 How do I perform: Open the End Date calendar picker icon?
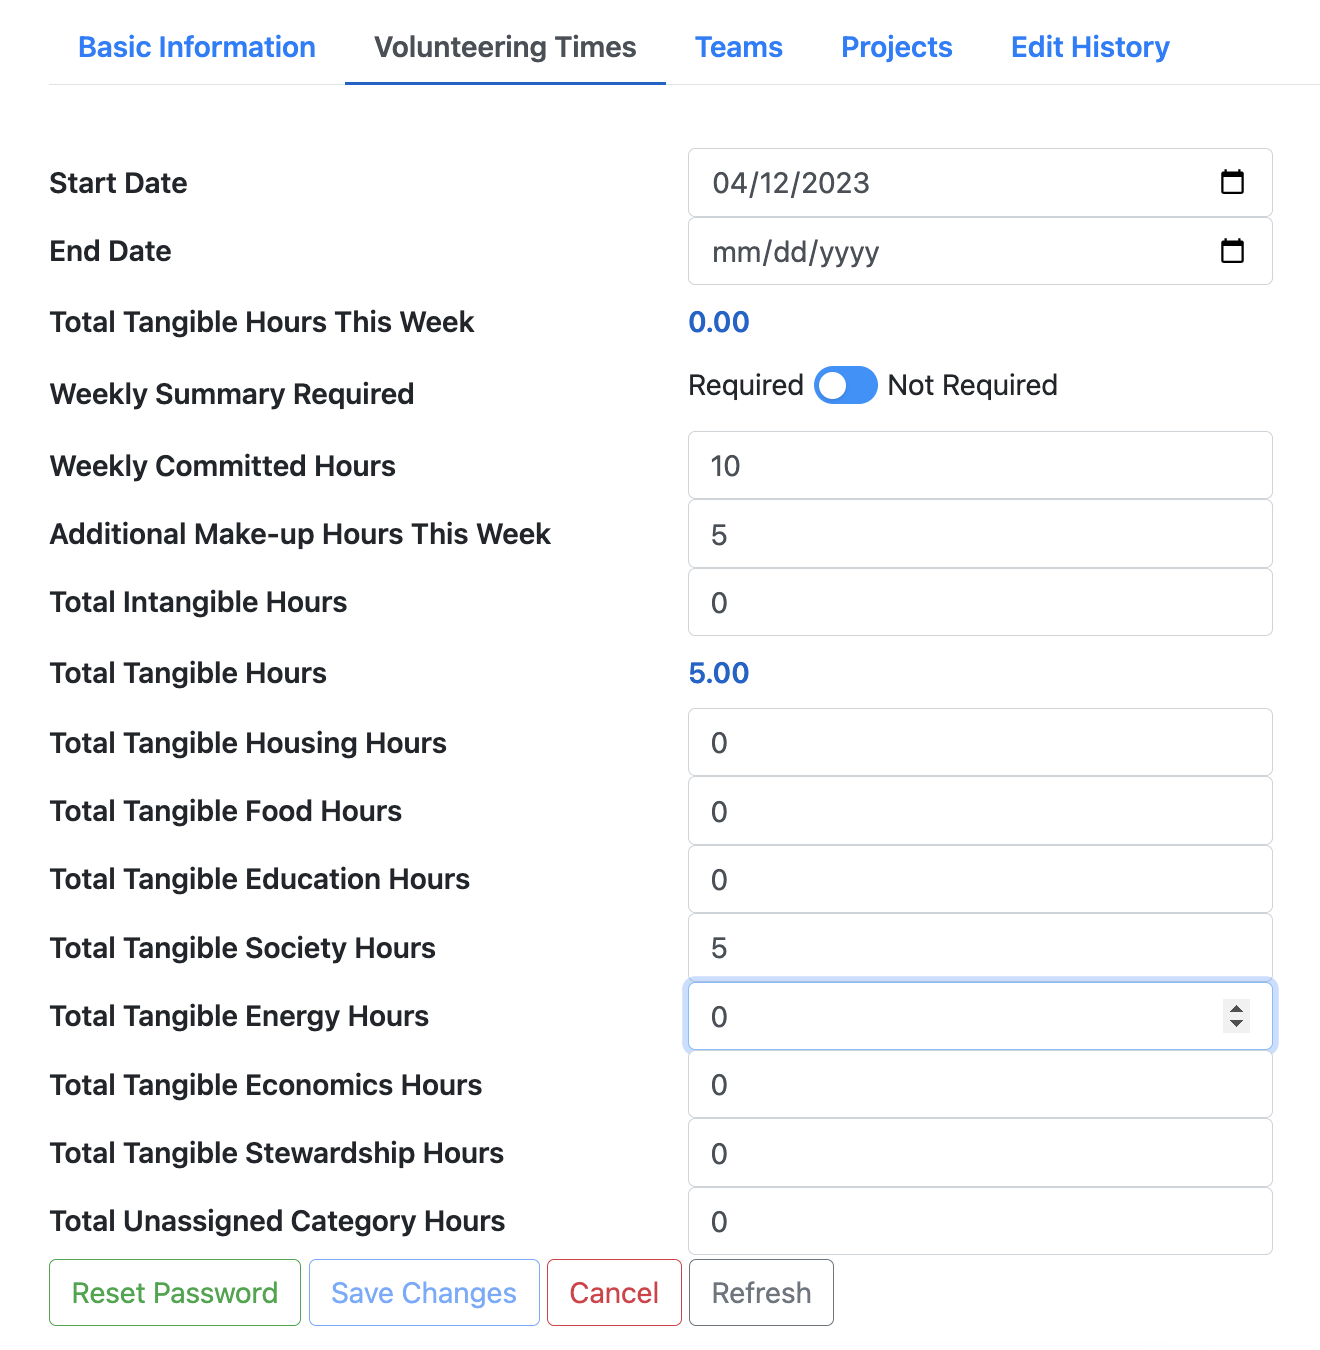click(x=1232, y=251)
